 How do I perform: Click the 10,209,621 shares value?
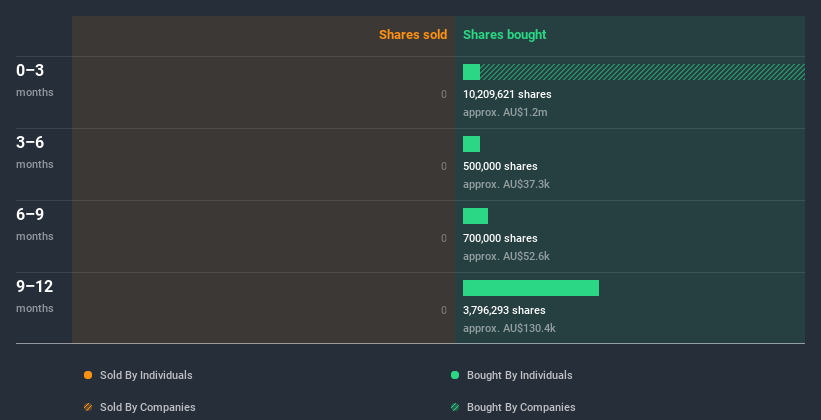point(507,94)
